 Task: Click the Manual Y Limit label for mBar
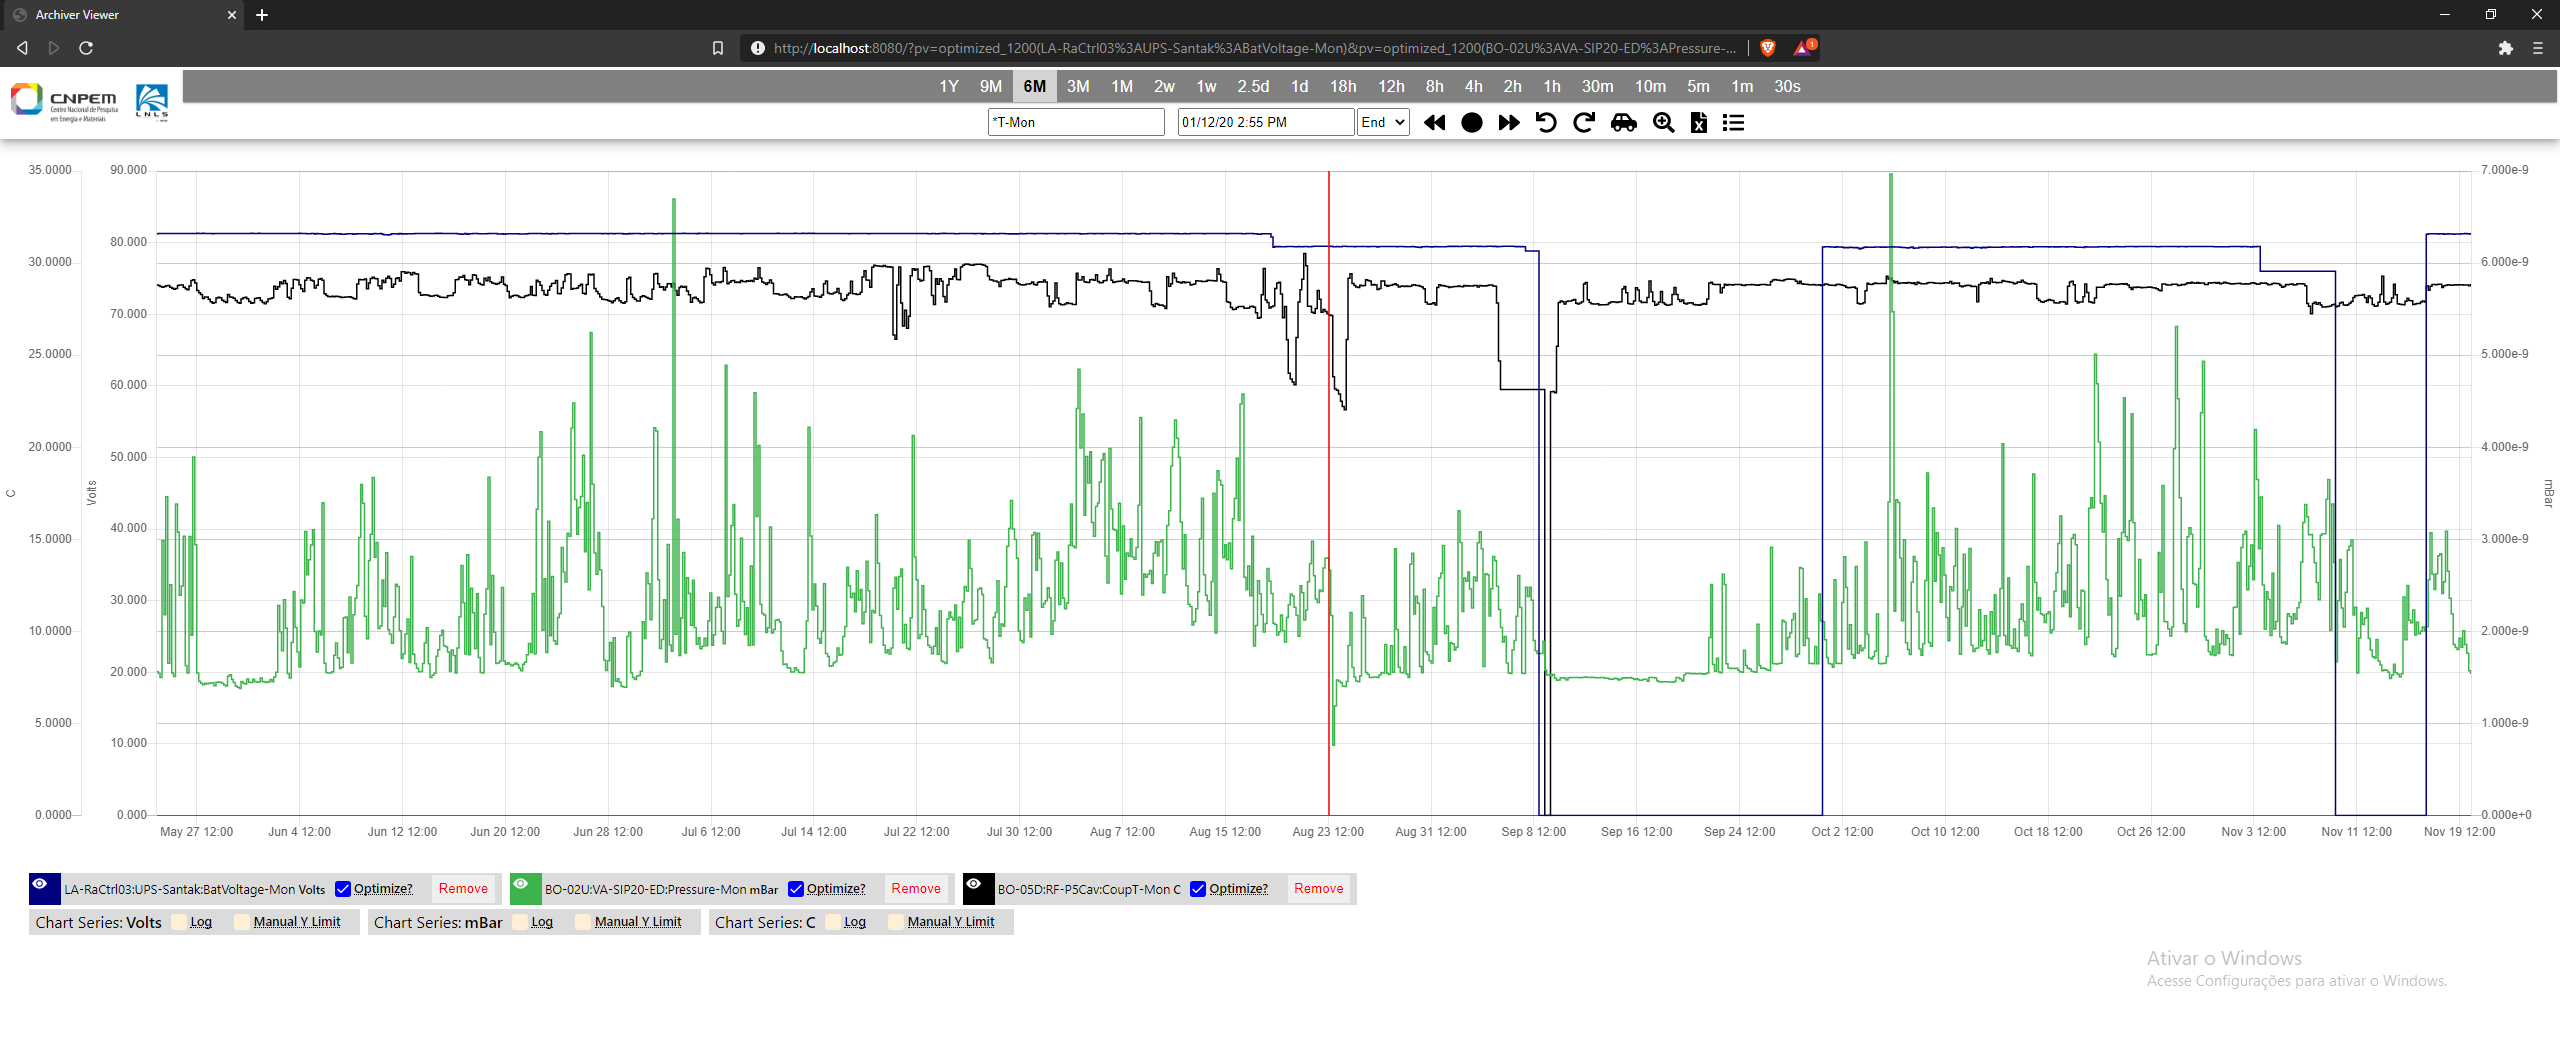coord(638,922)
